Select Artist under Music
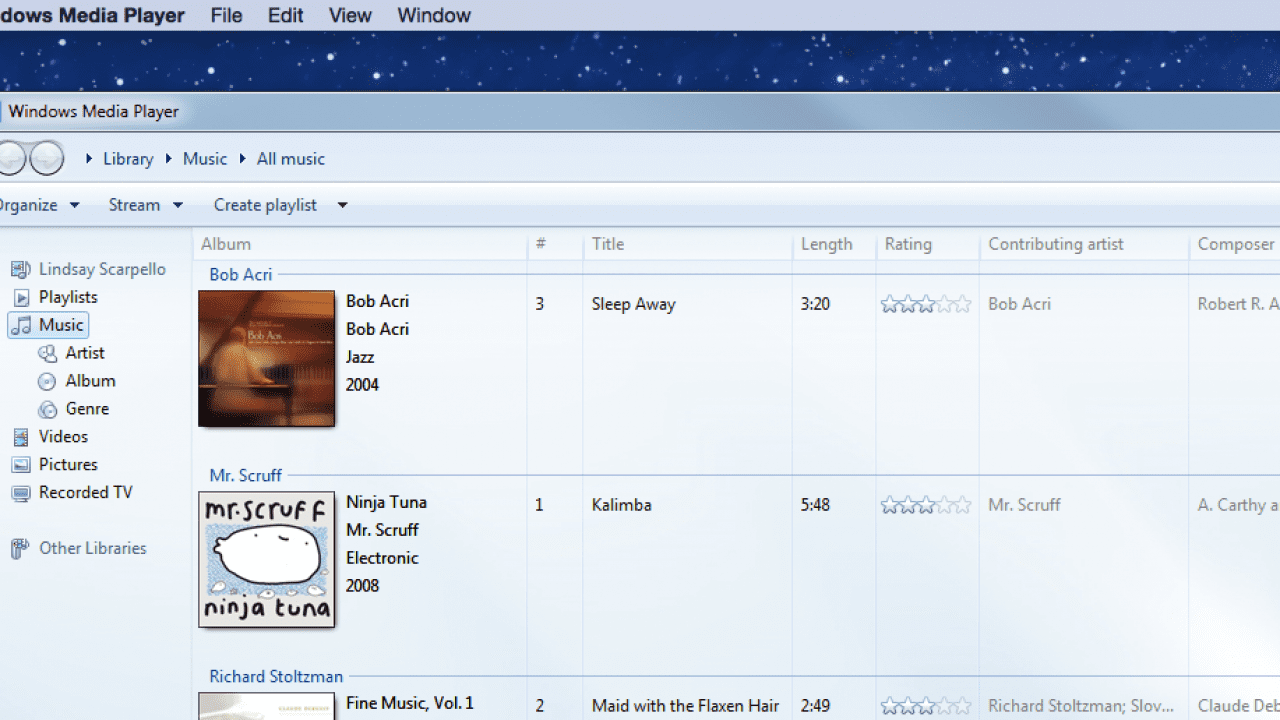Viewport: 1280px width, 720px height. [85, 353]
